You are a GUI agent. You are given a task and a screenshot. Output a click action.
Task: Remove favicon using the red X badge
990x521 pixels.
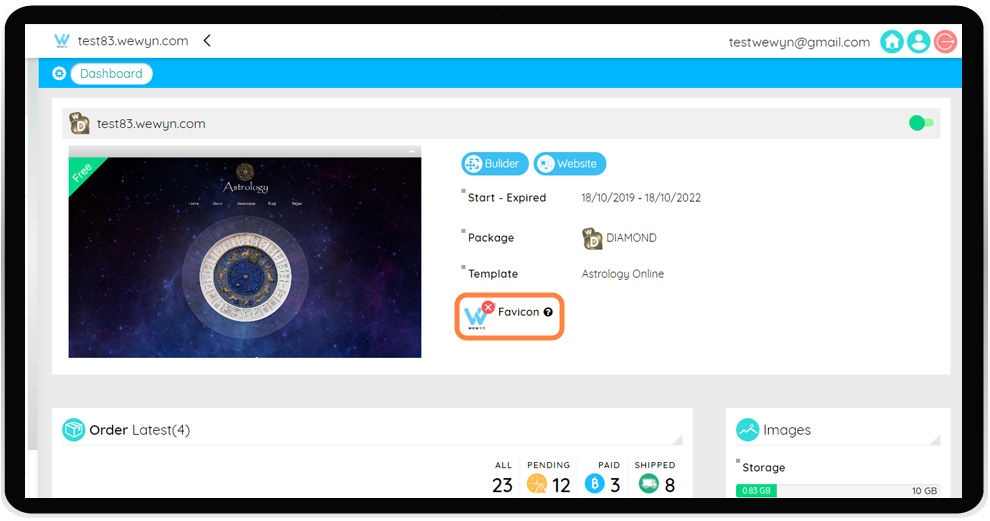coord(488,307)
